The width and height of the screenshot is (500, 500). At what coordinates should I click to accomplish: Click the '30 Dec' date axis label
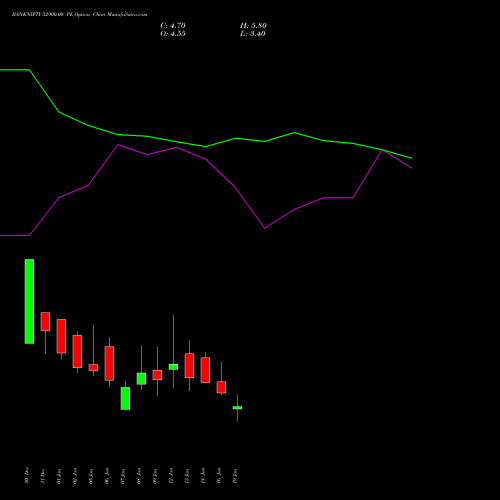(27, 476)
